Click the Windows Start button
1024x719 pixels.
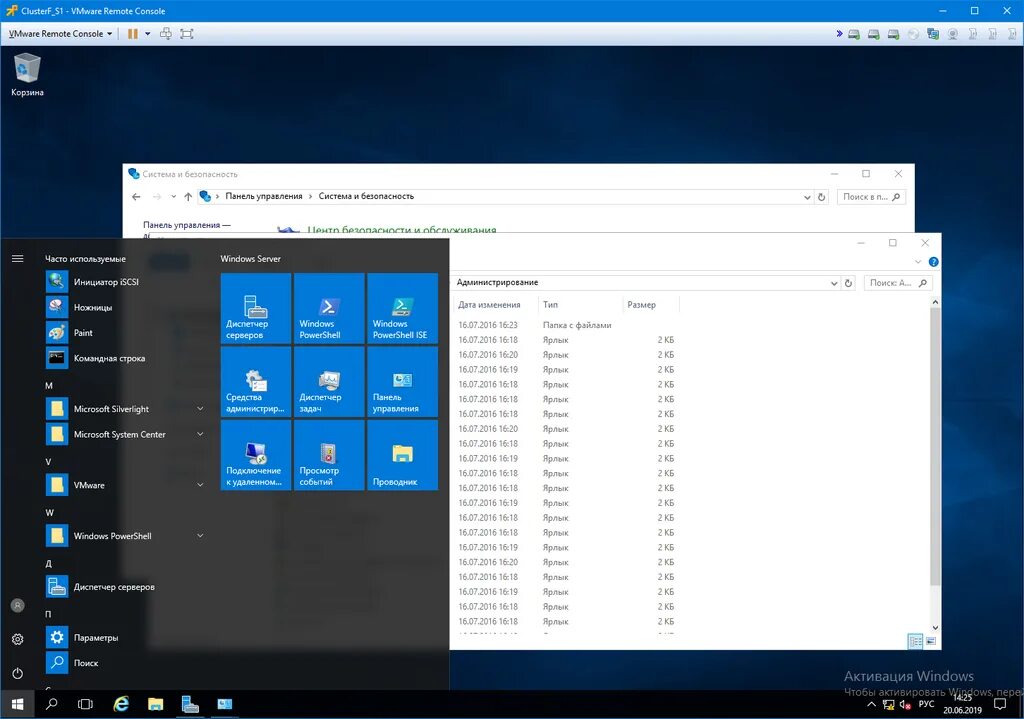click(17, 704)
